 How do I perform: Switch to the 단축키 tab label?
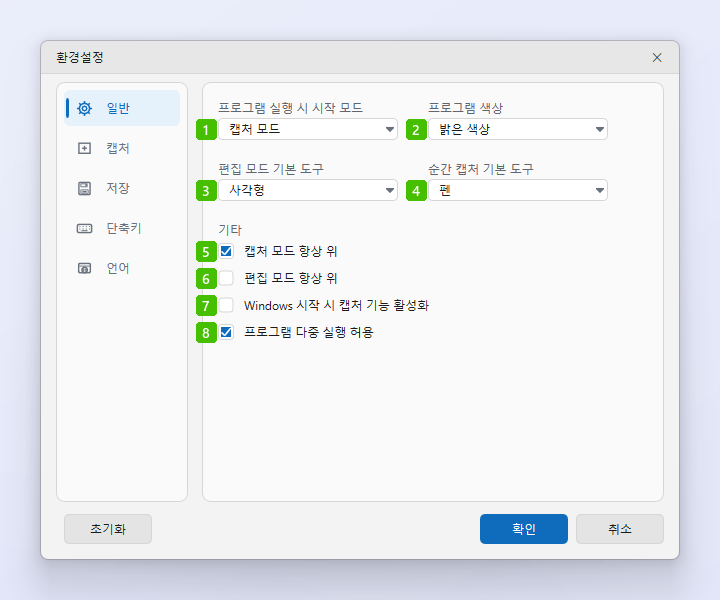click(124, 228)
